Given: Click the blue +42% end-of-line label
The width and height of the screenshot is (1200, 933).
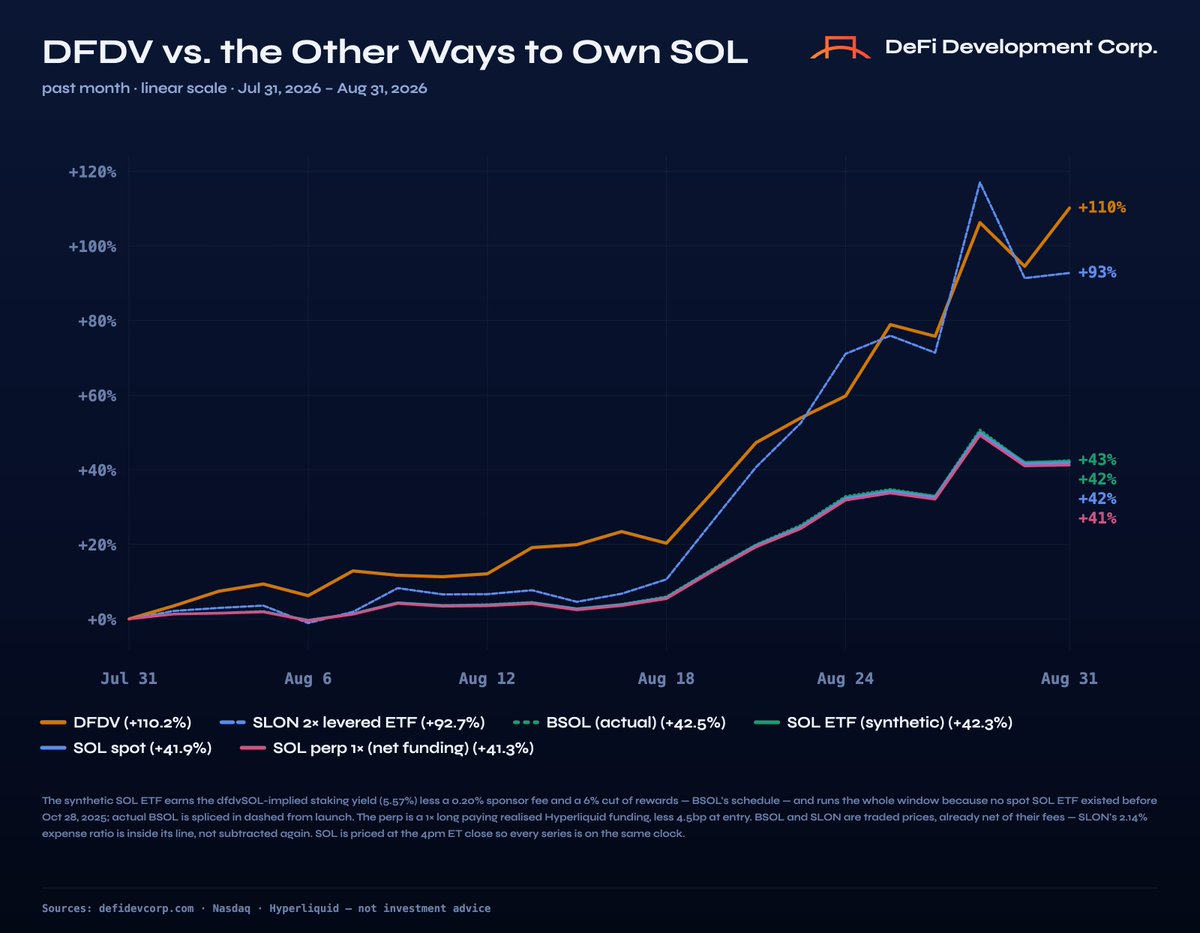Looking at the screenshot, I should (x=1097, y=499).
